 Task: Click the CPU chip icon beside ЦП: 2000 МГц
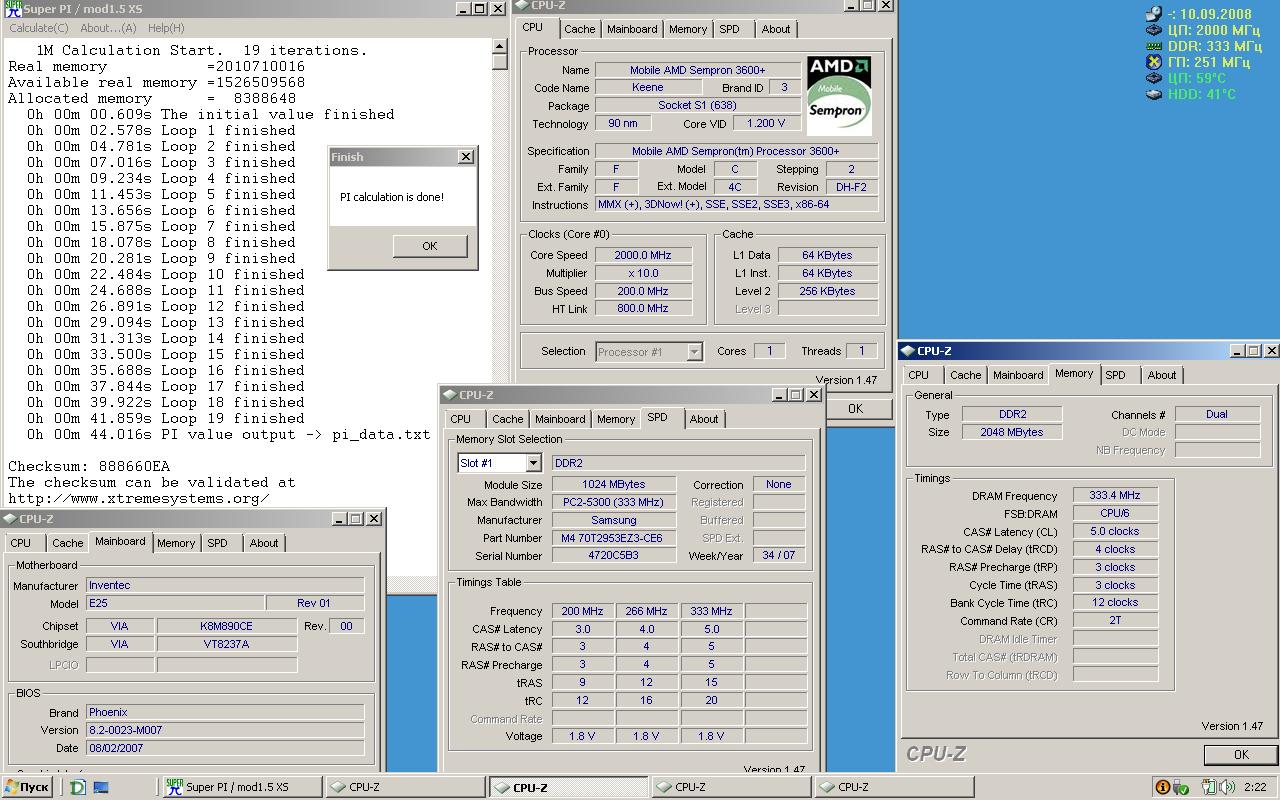pos(1154,30)
